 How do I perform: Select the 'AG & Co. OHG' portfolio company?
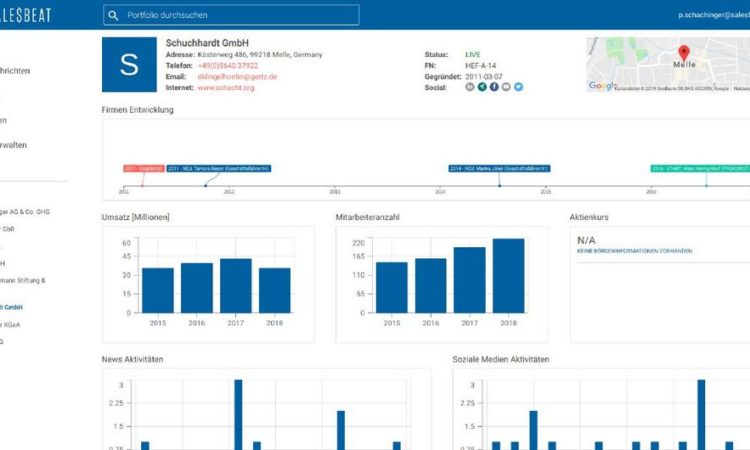point(25,212)
